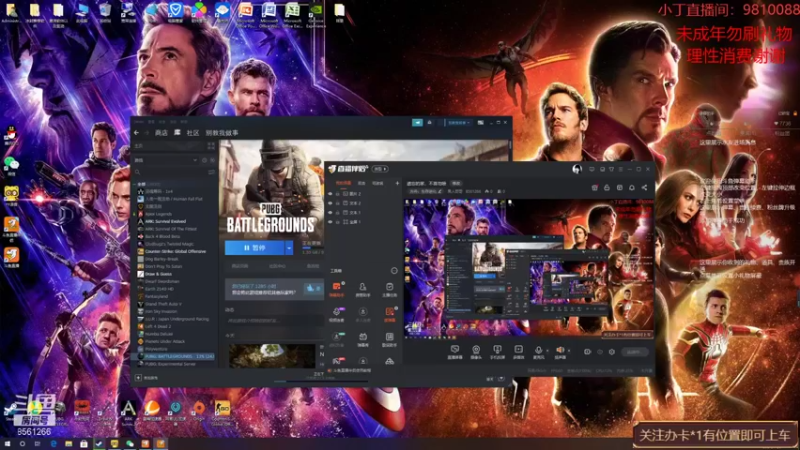The height and width of the screenshot is (450, 800).
Task: Click the clock sort icon in Steam library
Action: [204, 160]
